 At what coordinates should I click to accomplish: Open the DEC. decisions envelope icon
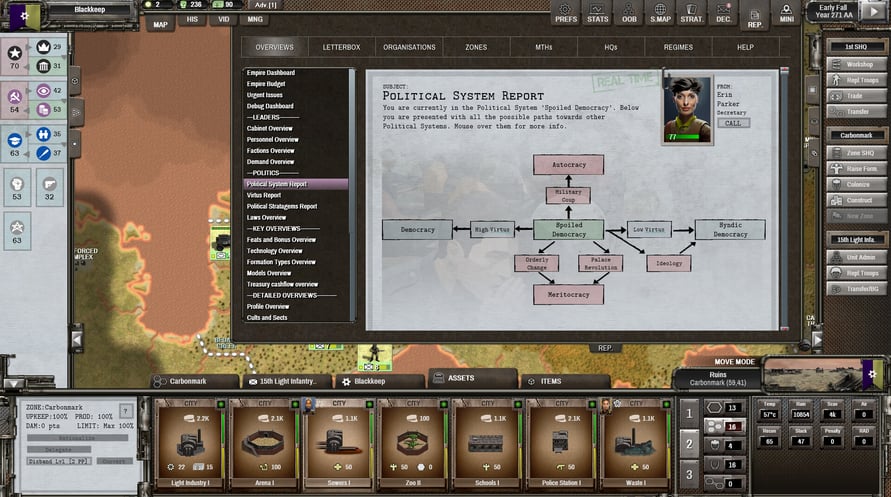tap(723, 13)
